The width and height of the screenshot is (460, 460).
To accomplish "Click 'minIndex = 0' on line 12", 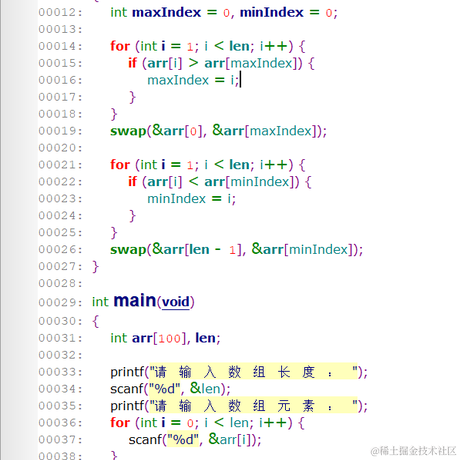I will coord(286,13).
